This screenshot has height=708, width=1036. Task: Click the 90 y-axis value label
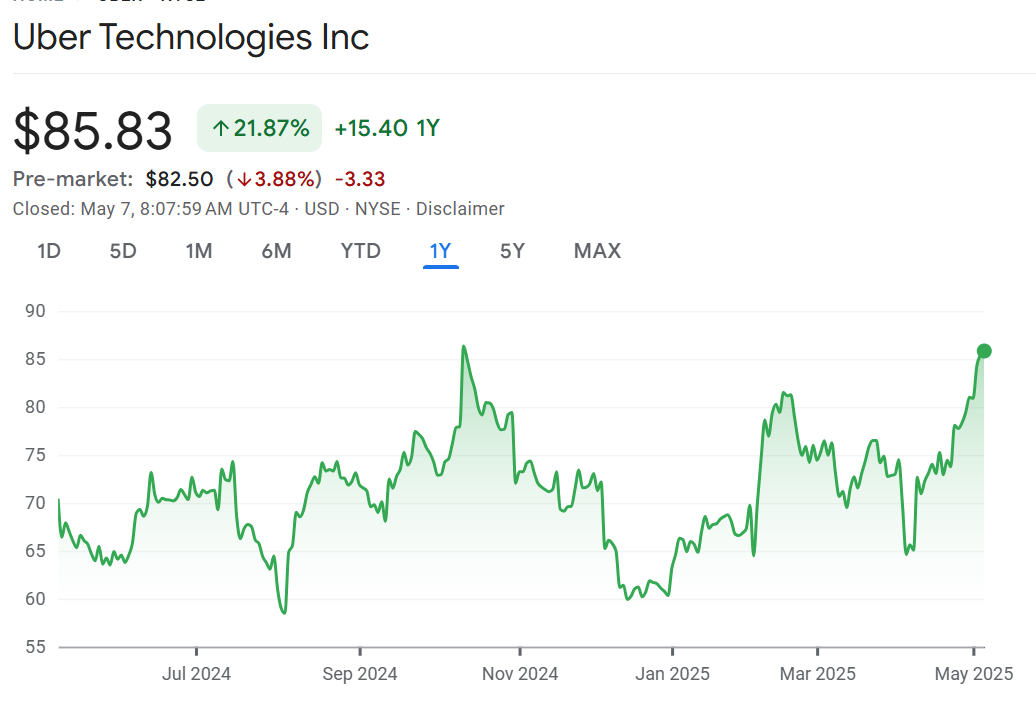pyautogui.click(x=36, y=311)
